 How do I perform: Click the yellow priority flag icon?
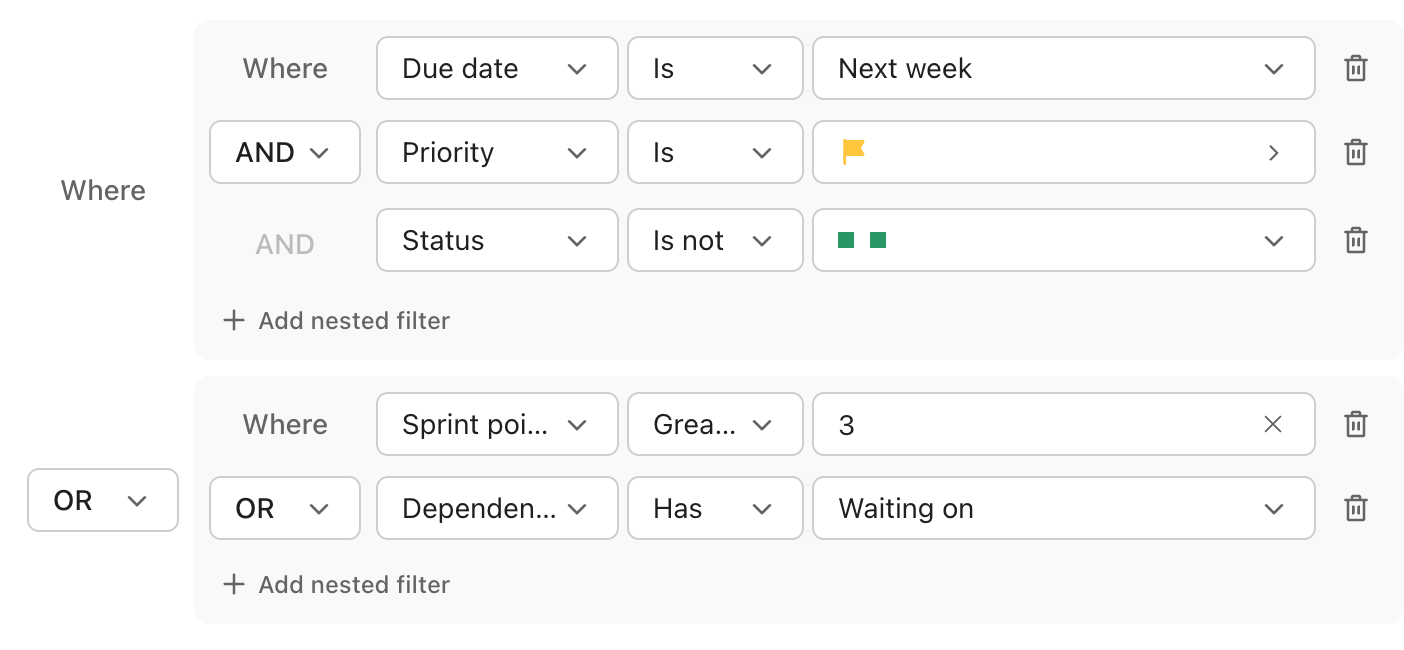point(853,152)
